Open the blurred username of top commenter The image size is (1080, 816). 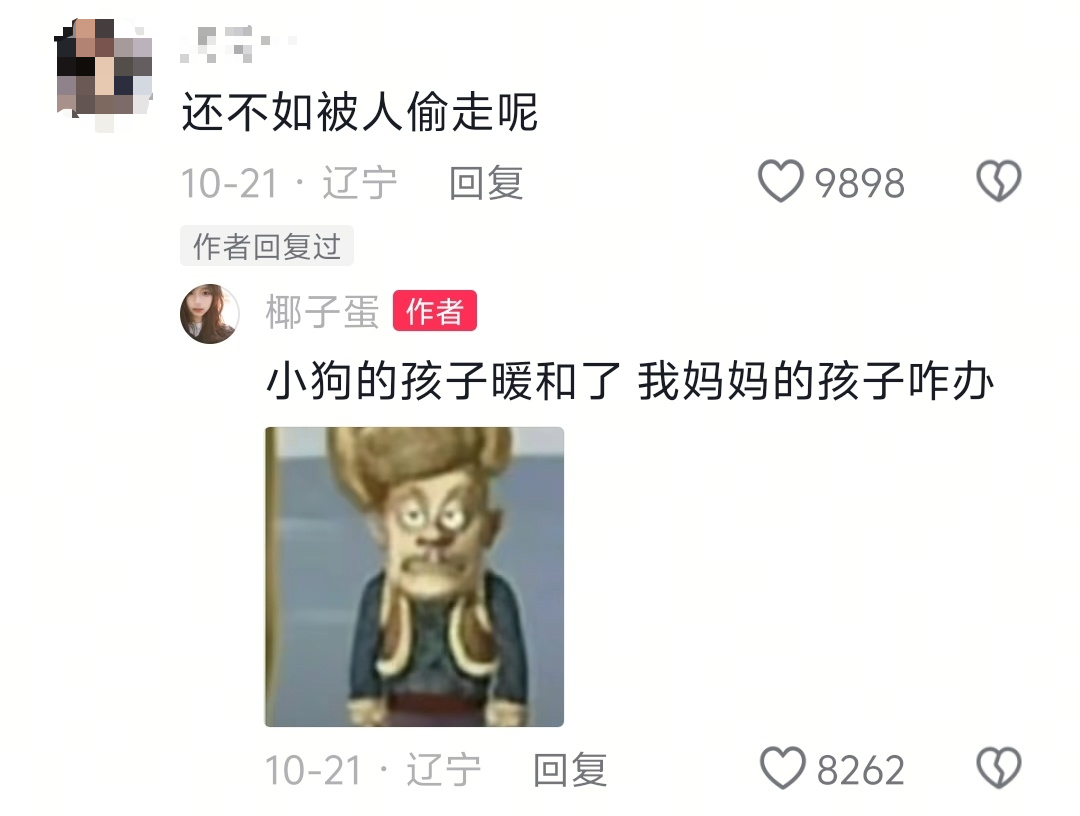coord(238,45)
